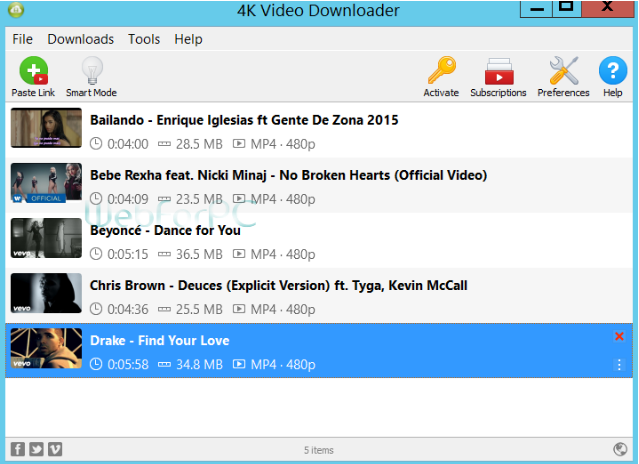Viewport: 639px width, 464px height.
Task: Open the Twitter icon in status bar
Action: (36, 449)
